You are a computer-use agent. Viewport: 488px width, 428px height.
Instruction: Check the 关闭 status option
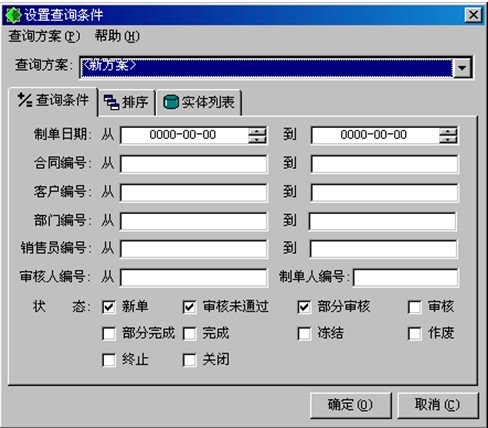189,360
